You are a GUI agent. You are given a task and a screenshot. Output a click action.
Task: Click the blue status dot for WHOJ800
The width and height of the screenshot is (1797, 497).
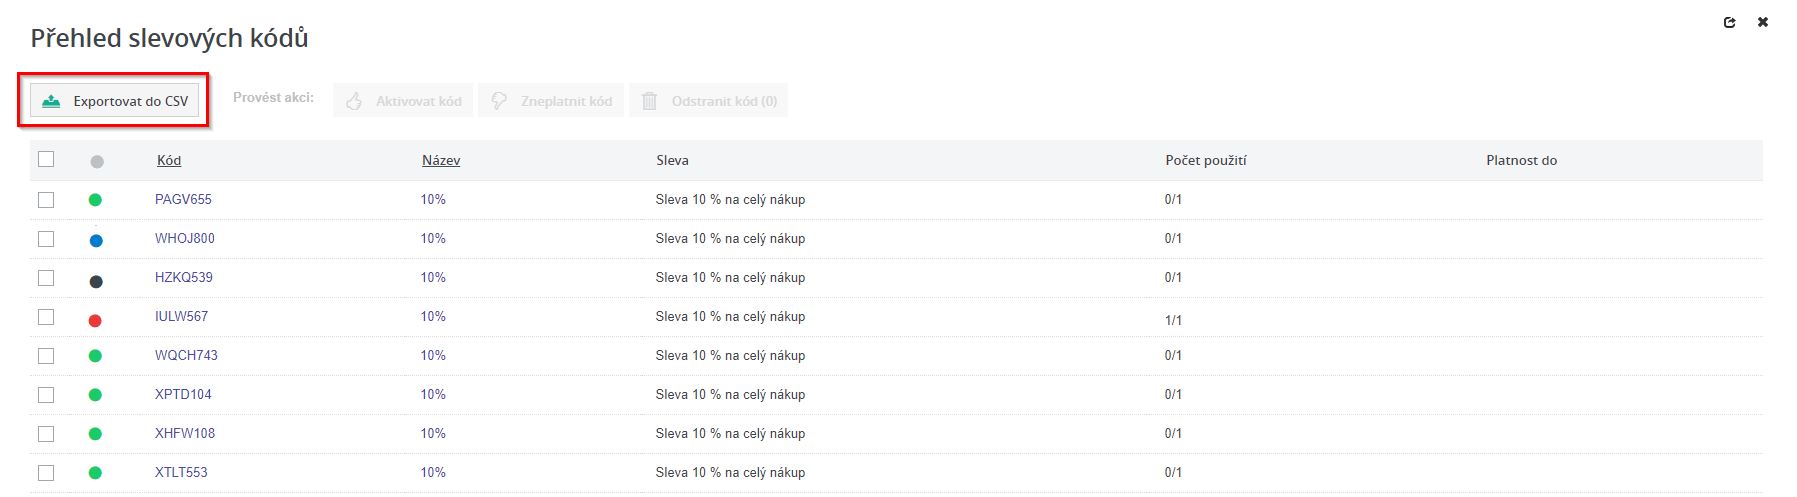[96, 241]
